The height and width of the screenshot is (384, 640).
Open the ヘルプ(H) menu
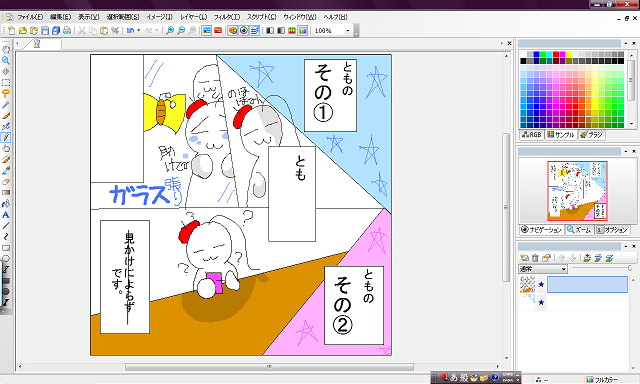pos(336,17)
